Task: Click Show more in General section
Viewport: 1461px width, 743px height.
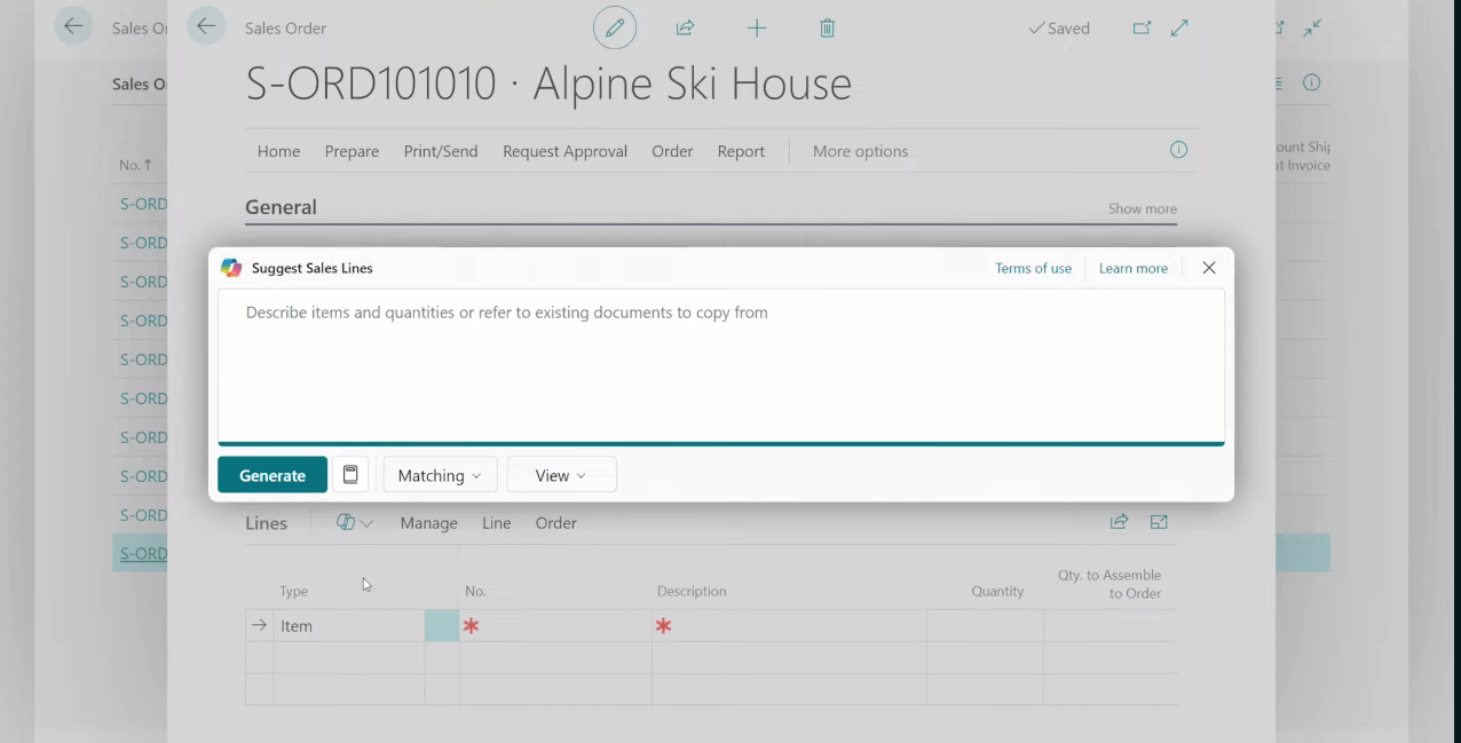Action: [x=1142, y=209]
